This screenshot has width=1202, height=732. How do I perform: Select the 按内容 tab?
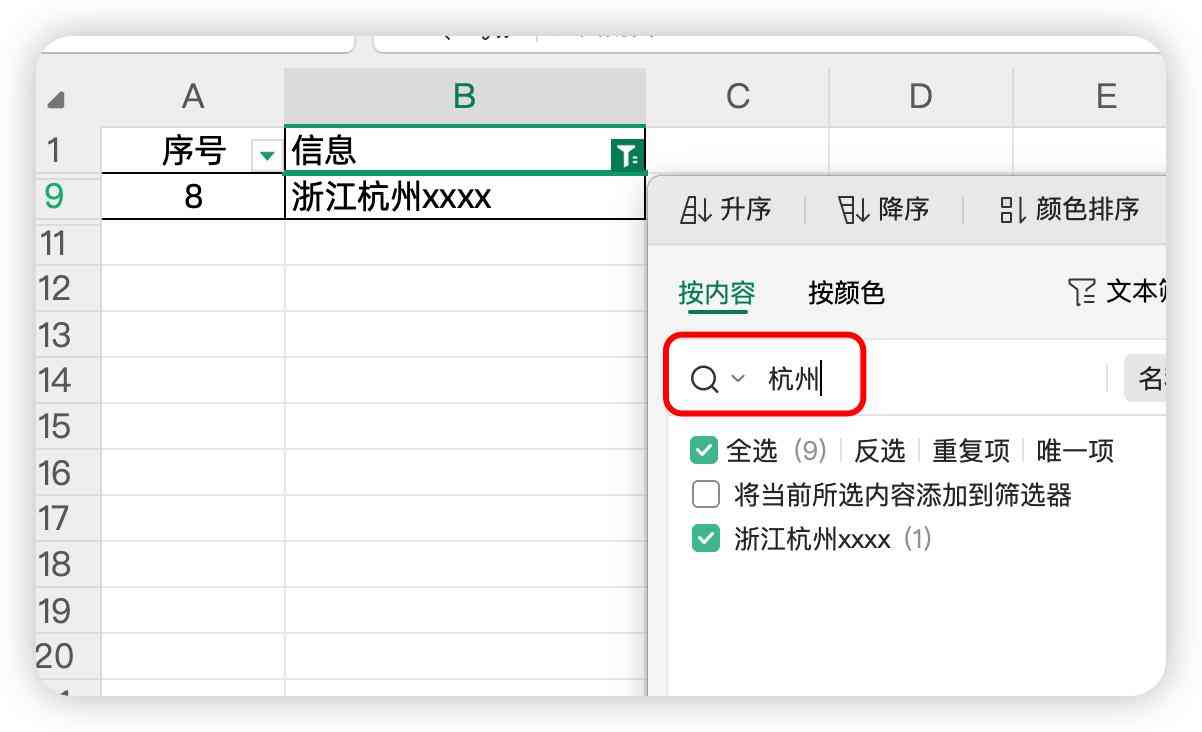pos(718,290)
